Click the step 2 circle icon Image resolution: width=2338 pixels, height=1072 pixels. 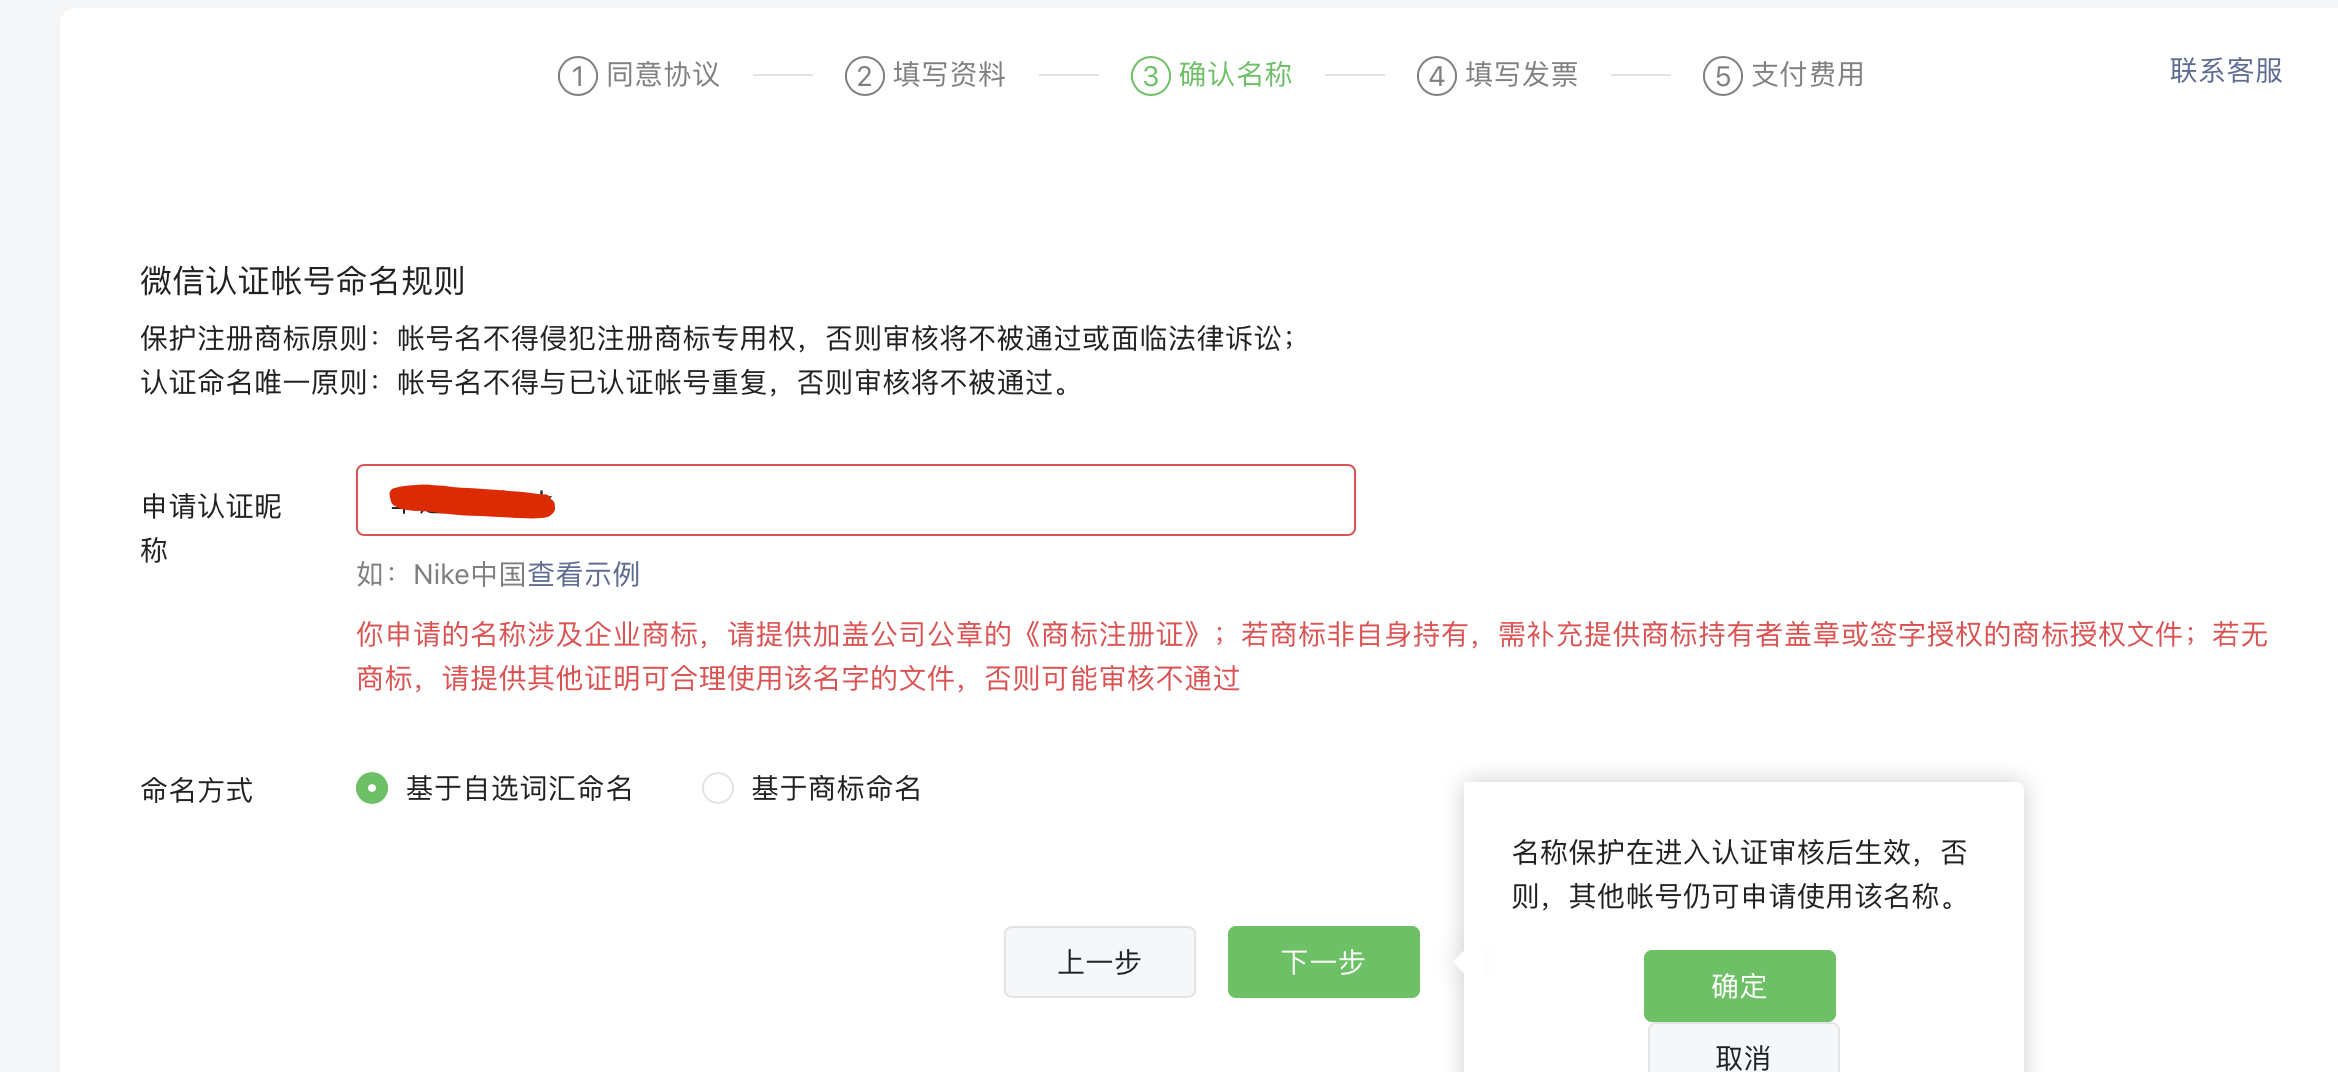[864, 76]
